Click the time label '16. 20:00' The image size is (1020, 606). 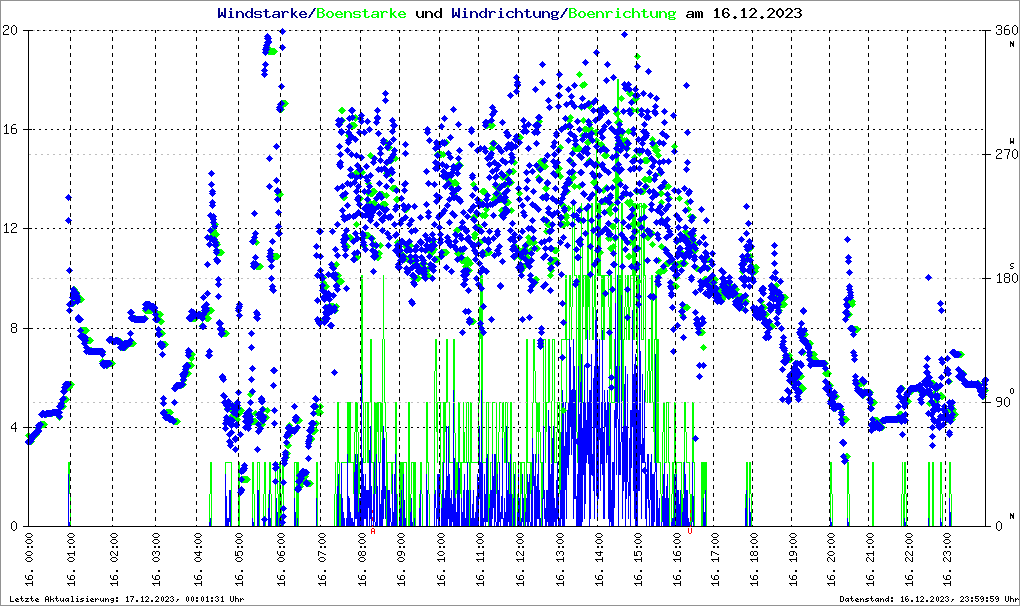click(x=831, y=559)
